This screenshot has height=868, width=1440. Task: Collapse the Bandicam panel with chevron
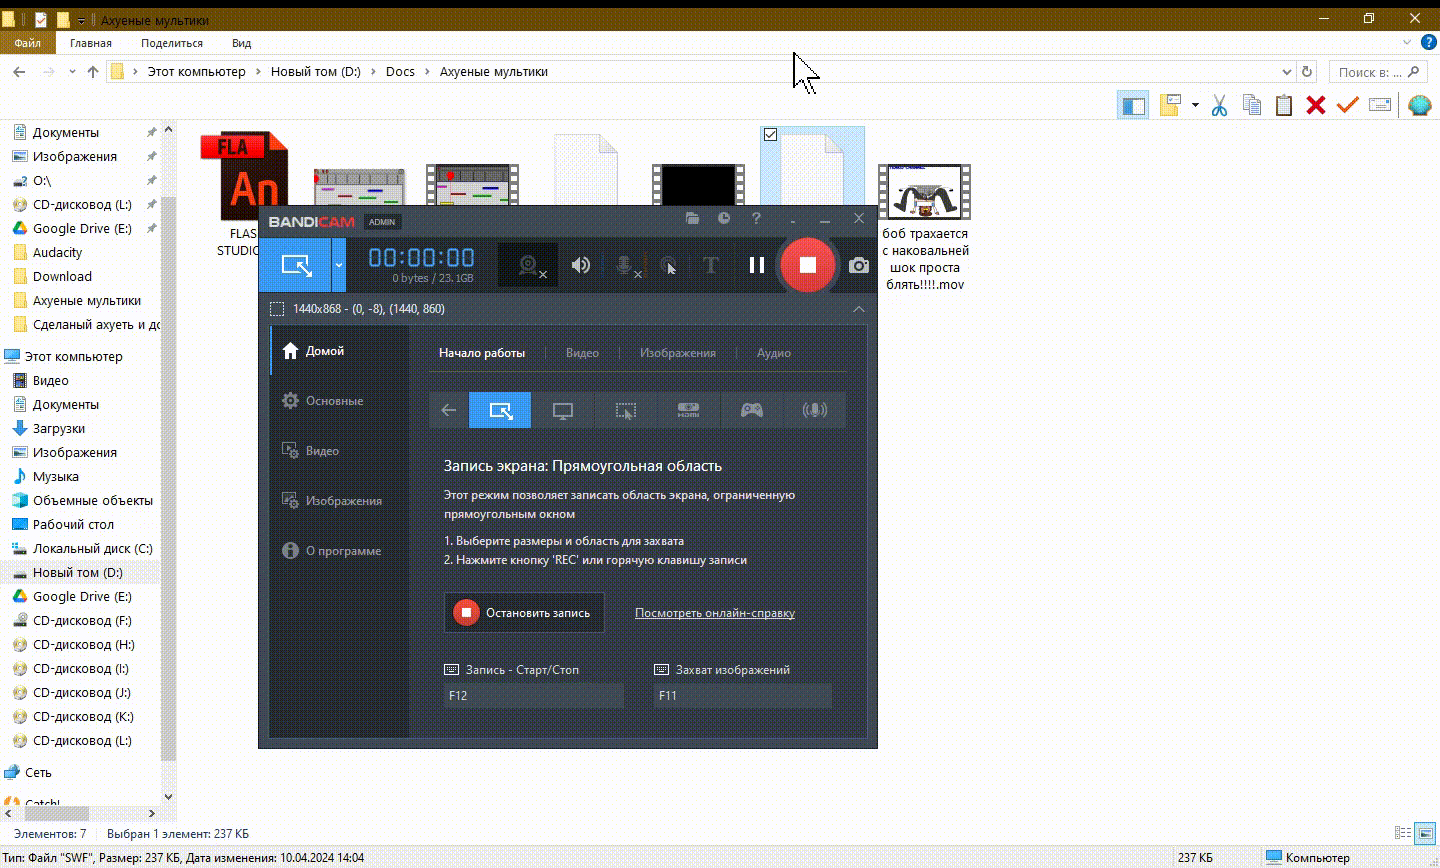coord(858,309)
